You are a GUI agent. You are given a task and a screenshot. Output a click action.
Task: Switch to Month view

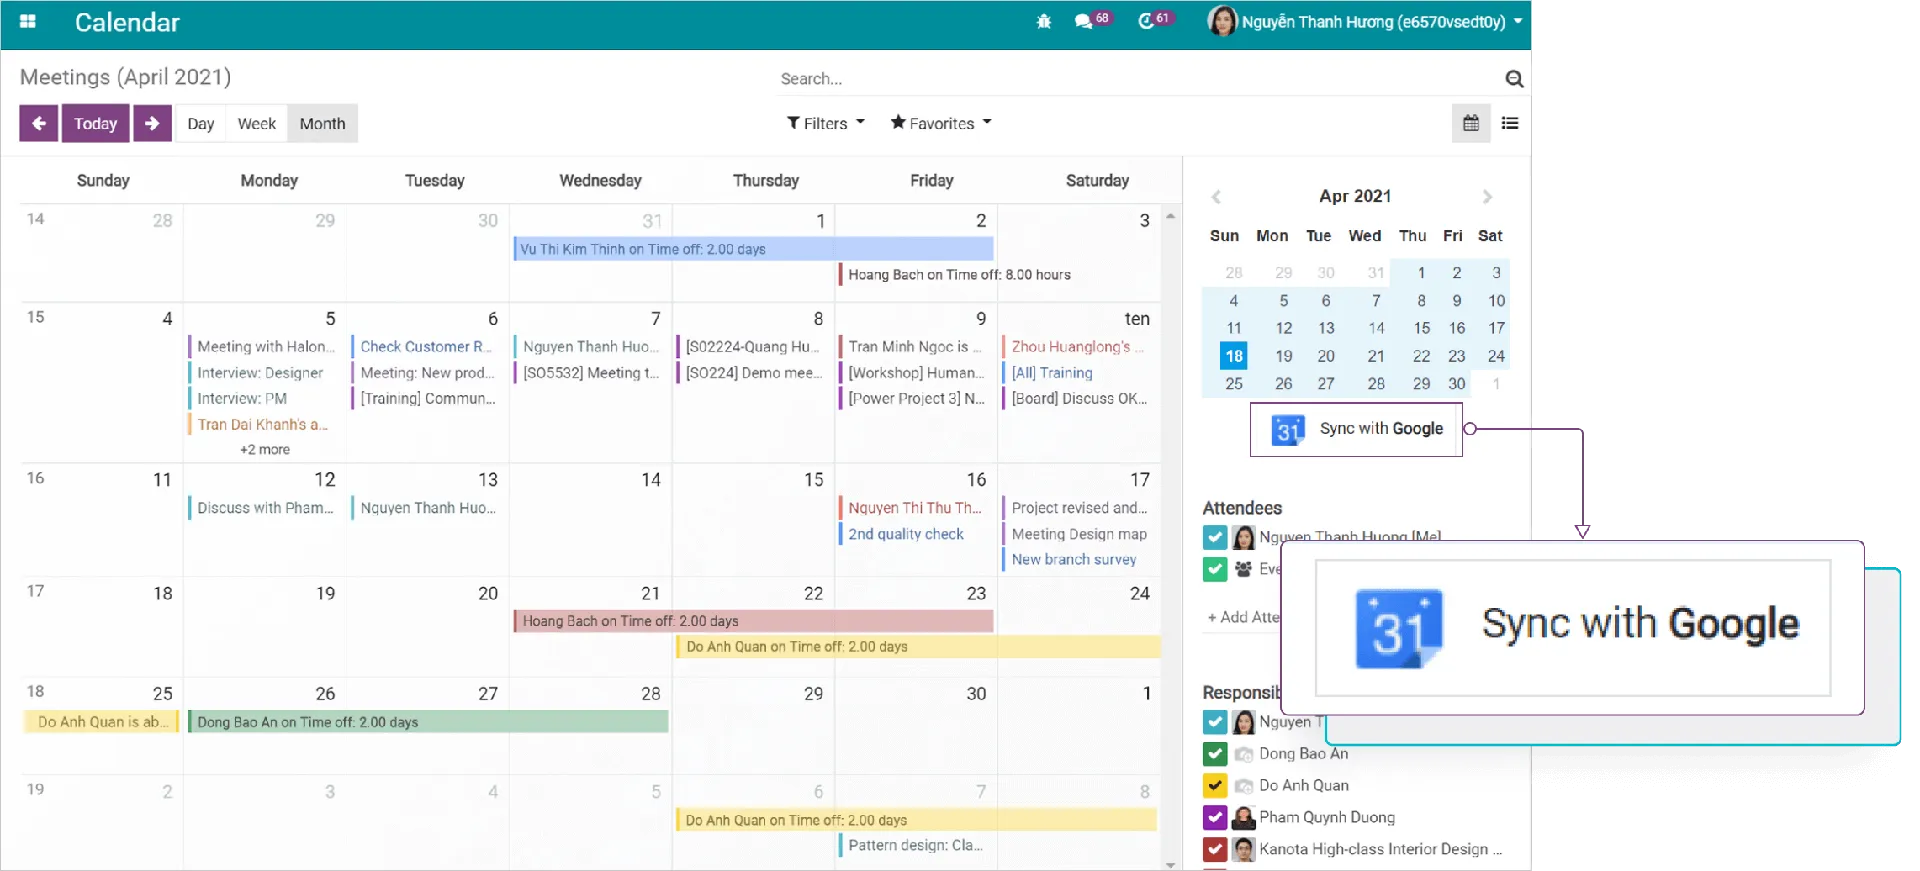[322, 123]
